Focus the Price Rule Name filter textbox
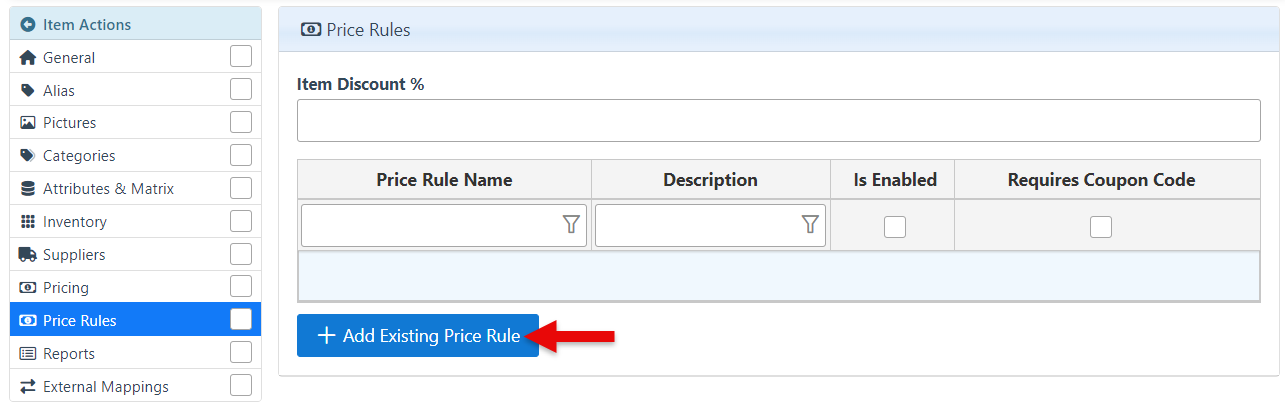 (x=430, y=225)
